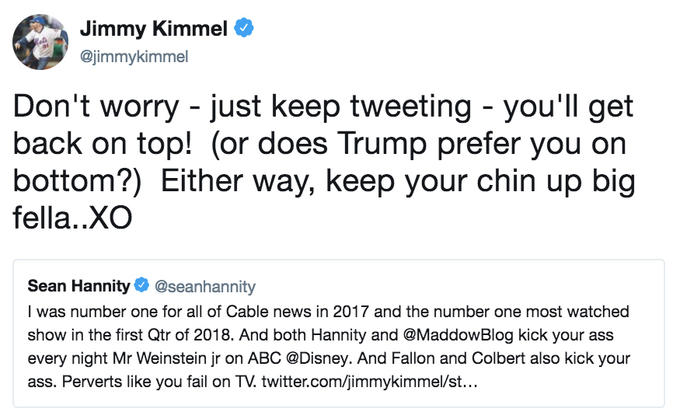Click the year "2017" in quoted tweet
This screenshot has height=419, width=680.
pos(351,311)
